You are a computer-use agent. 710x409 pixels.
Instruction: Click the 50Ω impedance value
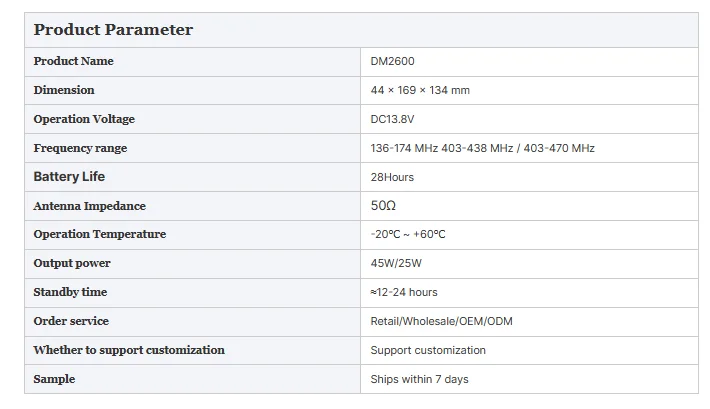pos(383,206)
